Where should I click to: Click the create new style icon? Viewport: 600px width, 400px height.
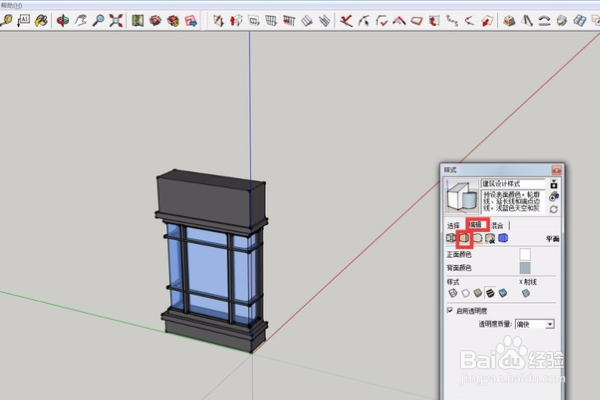pos(553,197)
